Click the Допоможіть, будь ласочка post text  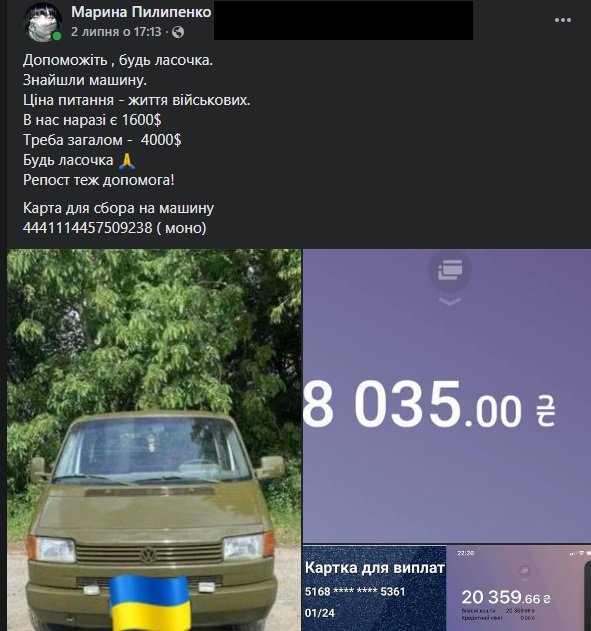pos(118,60)
